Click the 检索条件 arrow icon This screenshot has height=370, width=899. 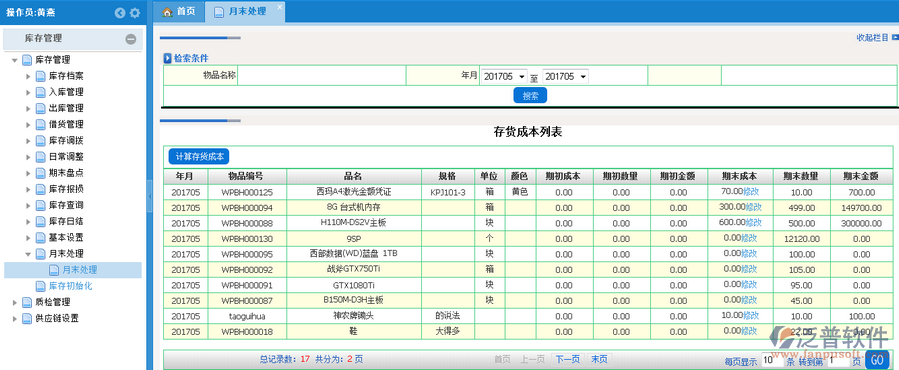point(167,58)
